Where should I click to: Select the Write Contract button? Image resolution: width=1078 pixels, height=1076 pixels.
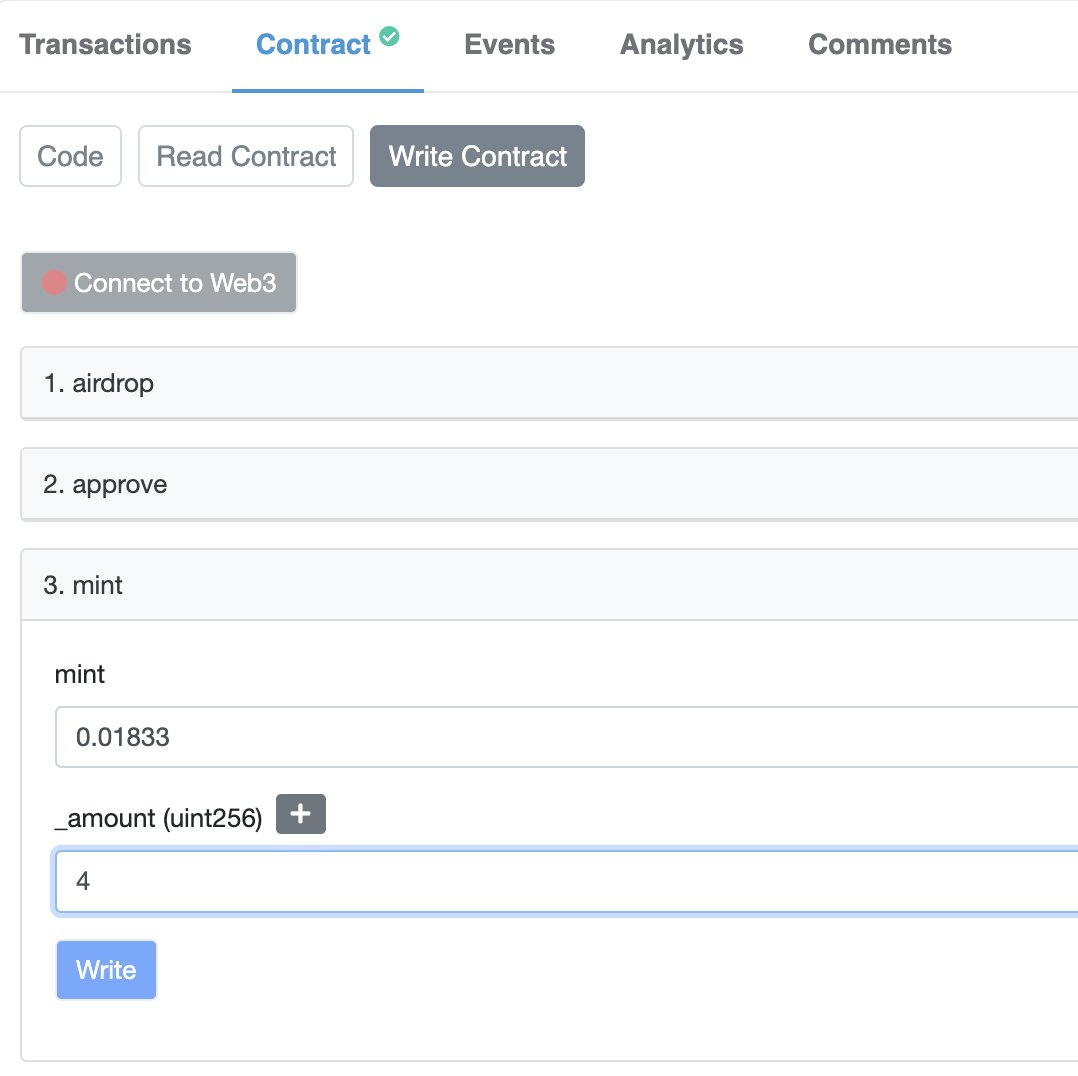click(x=477, y=156)
